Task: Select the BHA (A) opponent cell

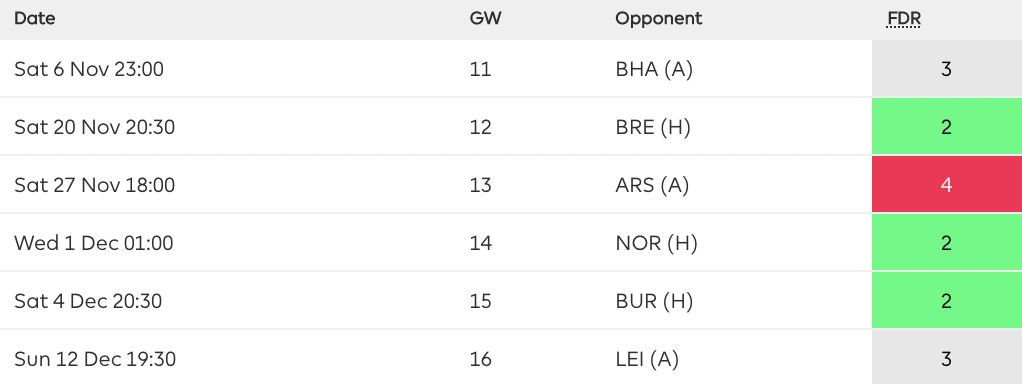Action: click(654, 69)
